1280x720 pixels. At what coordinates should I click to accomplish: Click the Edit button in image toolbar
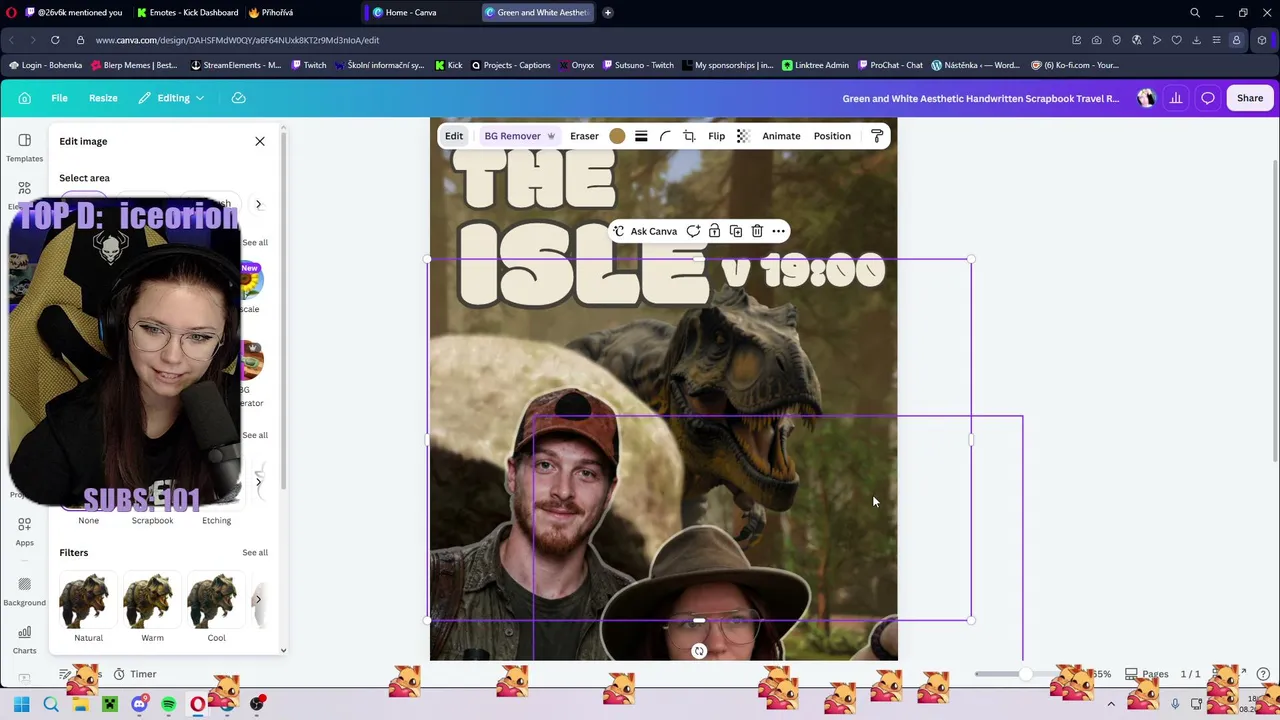(x=454, y=136)
